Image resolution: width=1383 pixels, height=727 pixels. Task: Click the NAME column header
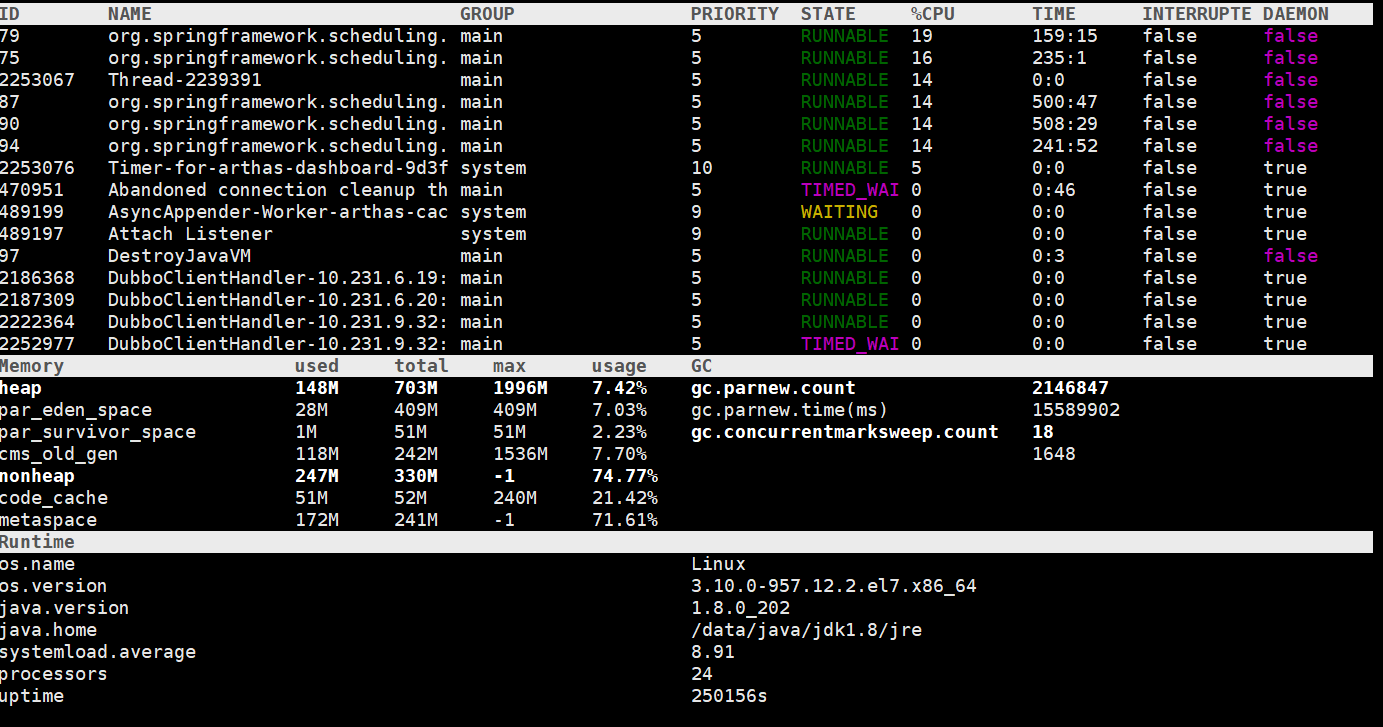(129, 13)
